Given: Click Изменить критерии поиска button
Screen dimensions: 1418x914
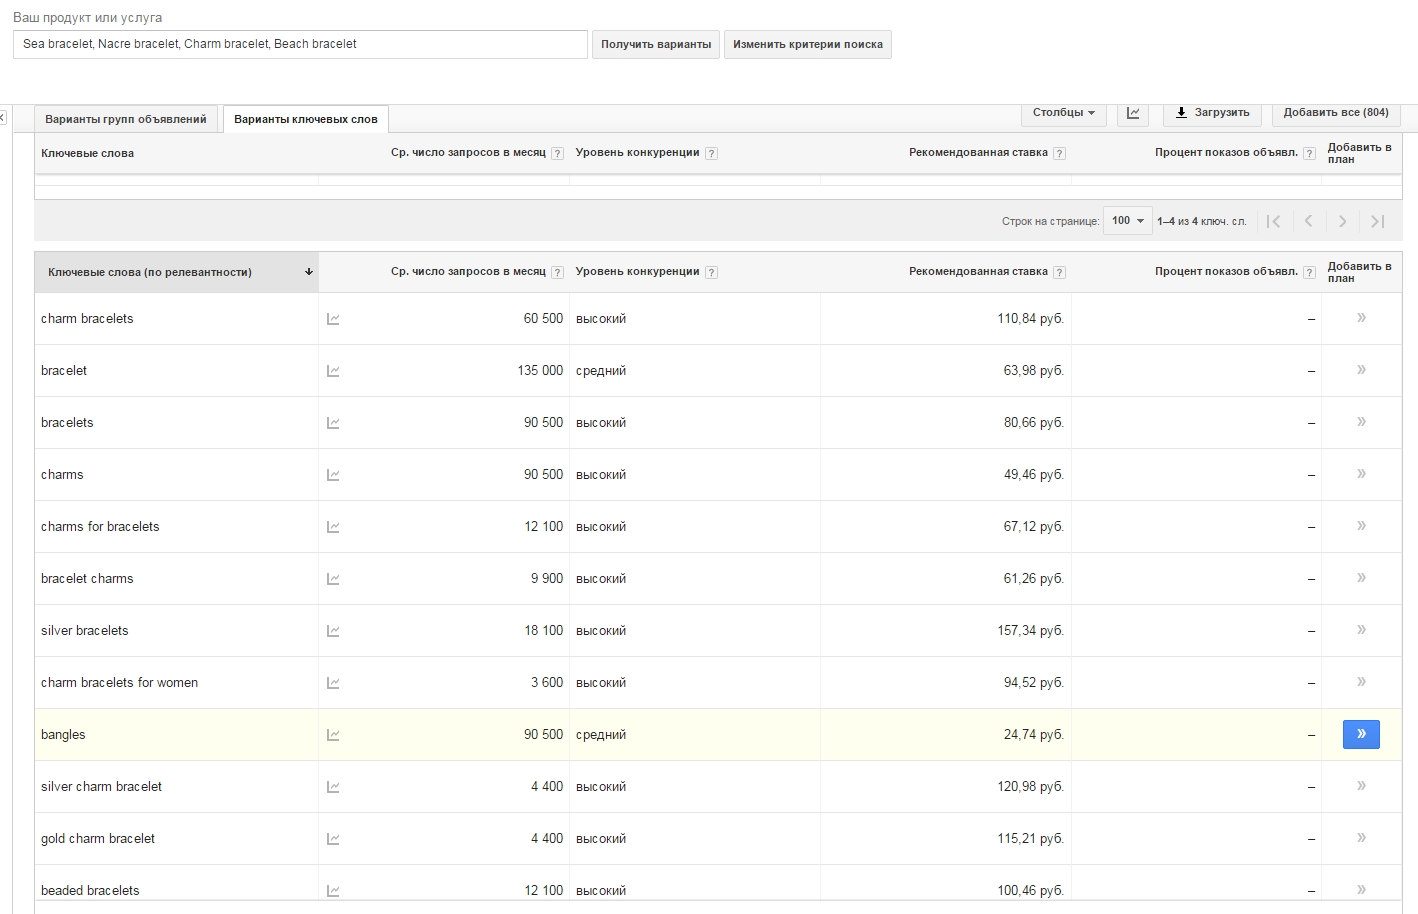Looking at the screenshot, I should pos(808,44).
